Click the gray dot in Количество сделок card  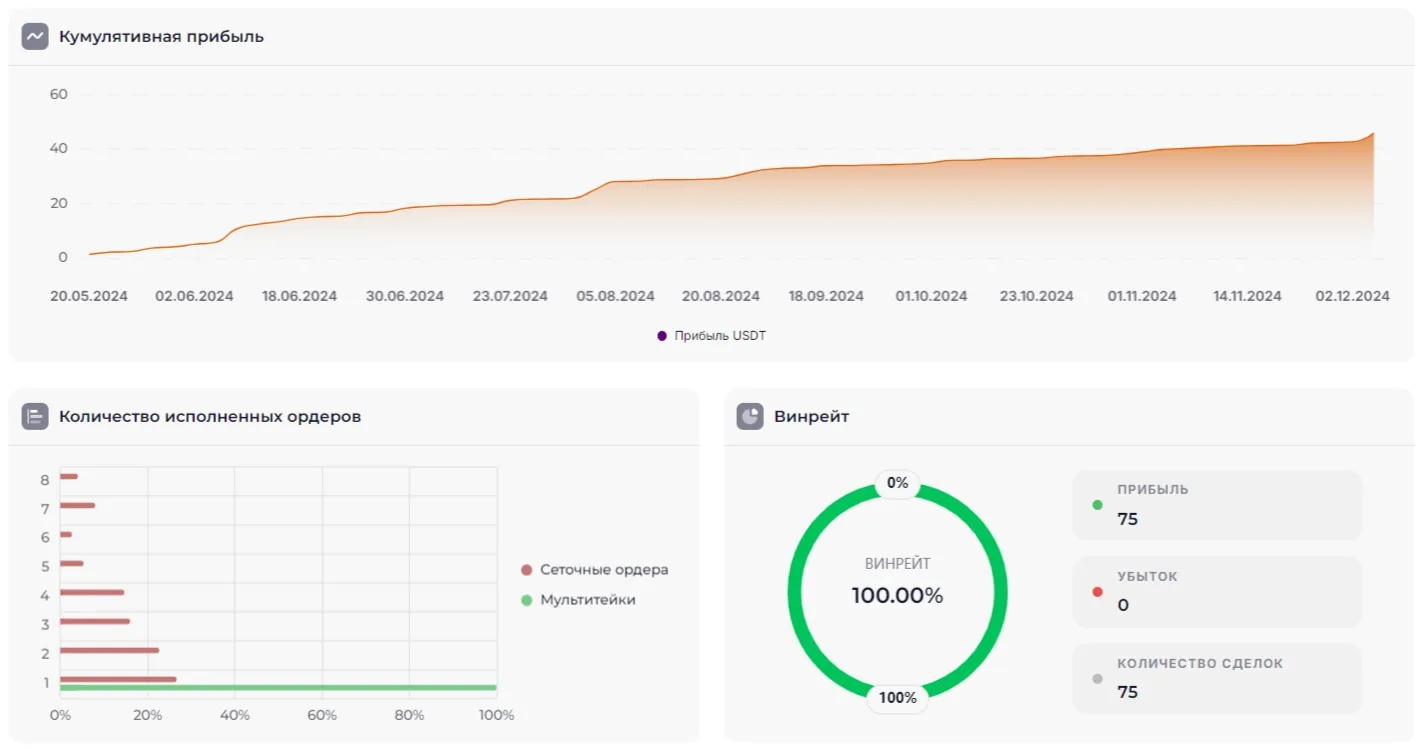click(x=1097, y=679)
